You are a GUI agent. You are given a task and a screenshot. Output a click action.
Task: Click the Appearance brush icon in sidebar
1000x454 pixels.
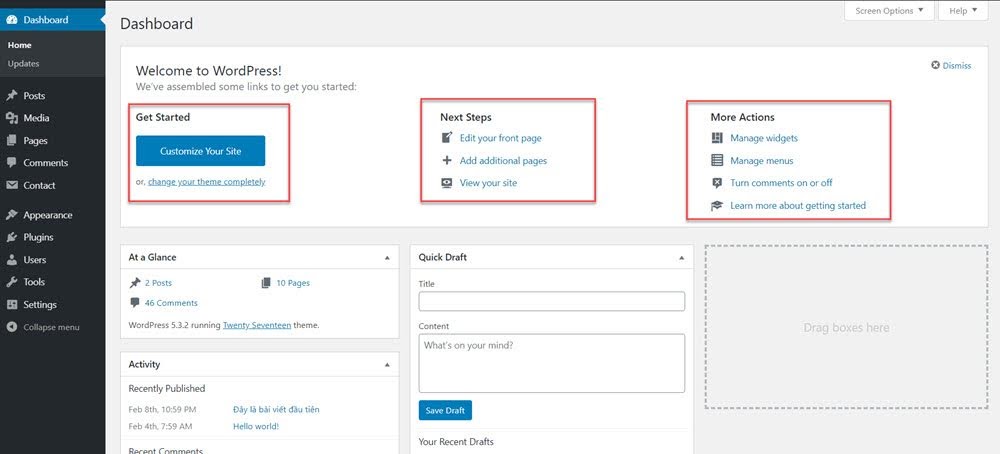(11, 215)
